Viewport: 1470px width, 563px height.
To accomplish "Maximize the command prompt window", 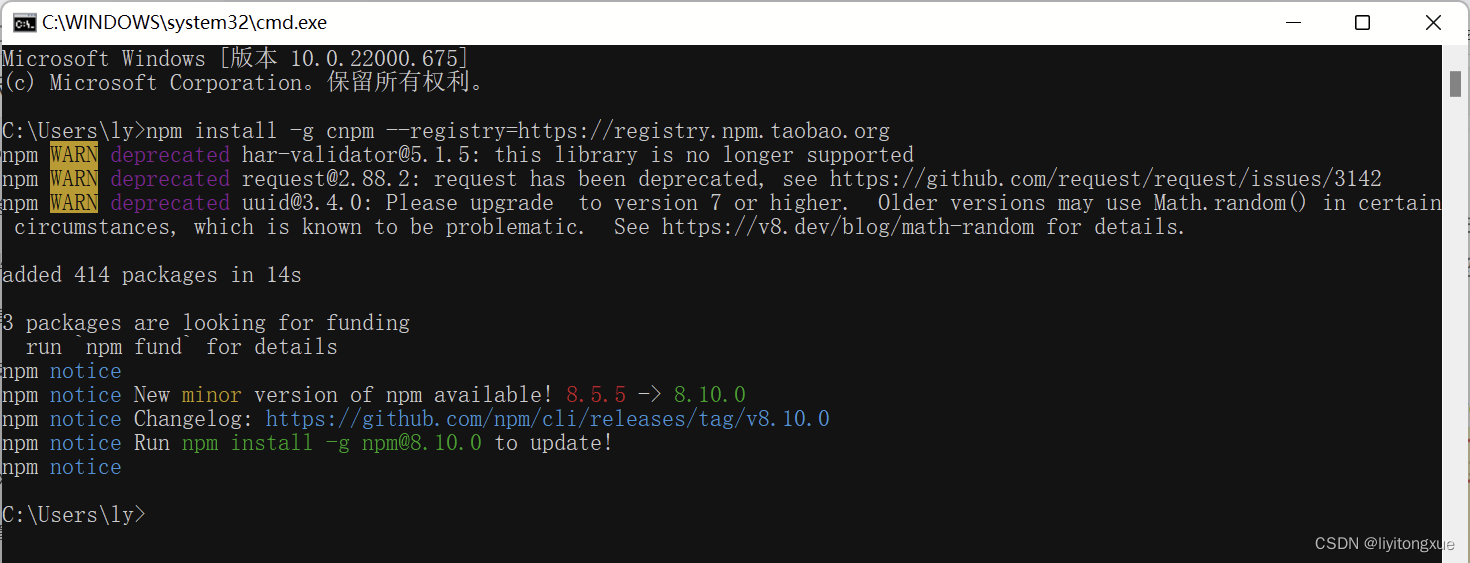I will [x=1362, y=22].
